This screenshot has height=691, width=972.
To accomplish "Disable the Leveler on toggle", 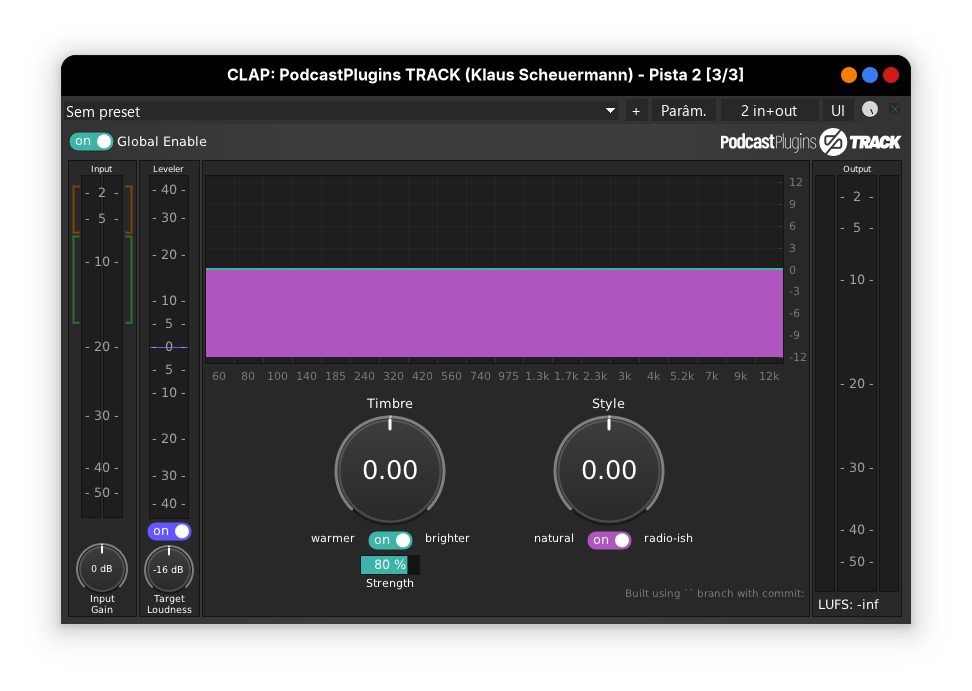I will click(x=169, y=531).
